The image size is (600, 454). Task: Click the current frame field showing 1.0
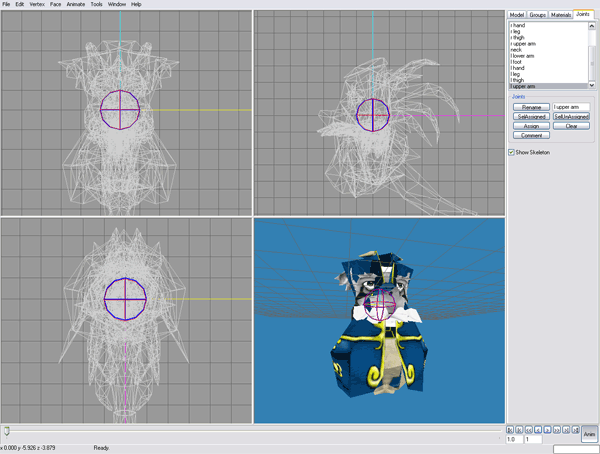(514, 439)
